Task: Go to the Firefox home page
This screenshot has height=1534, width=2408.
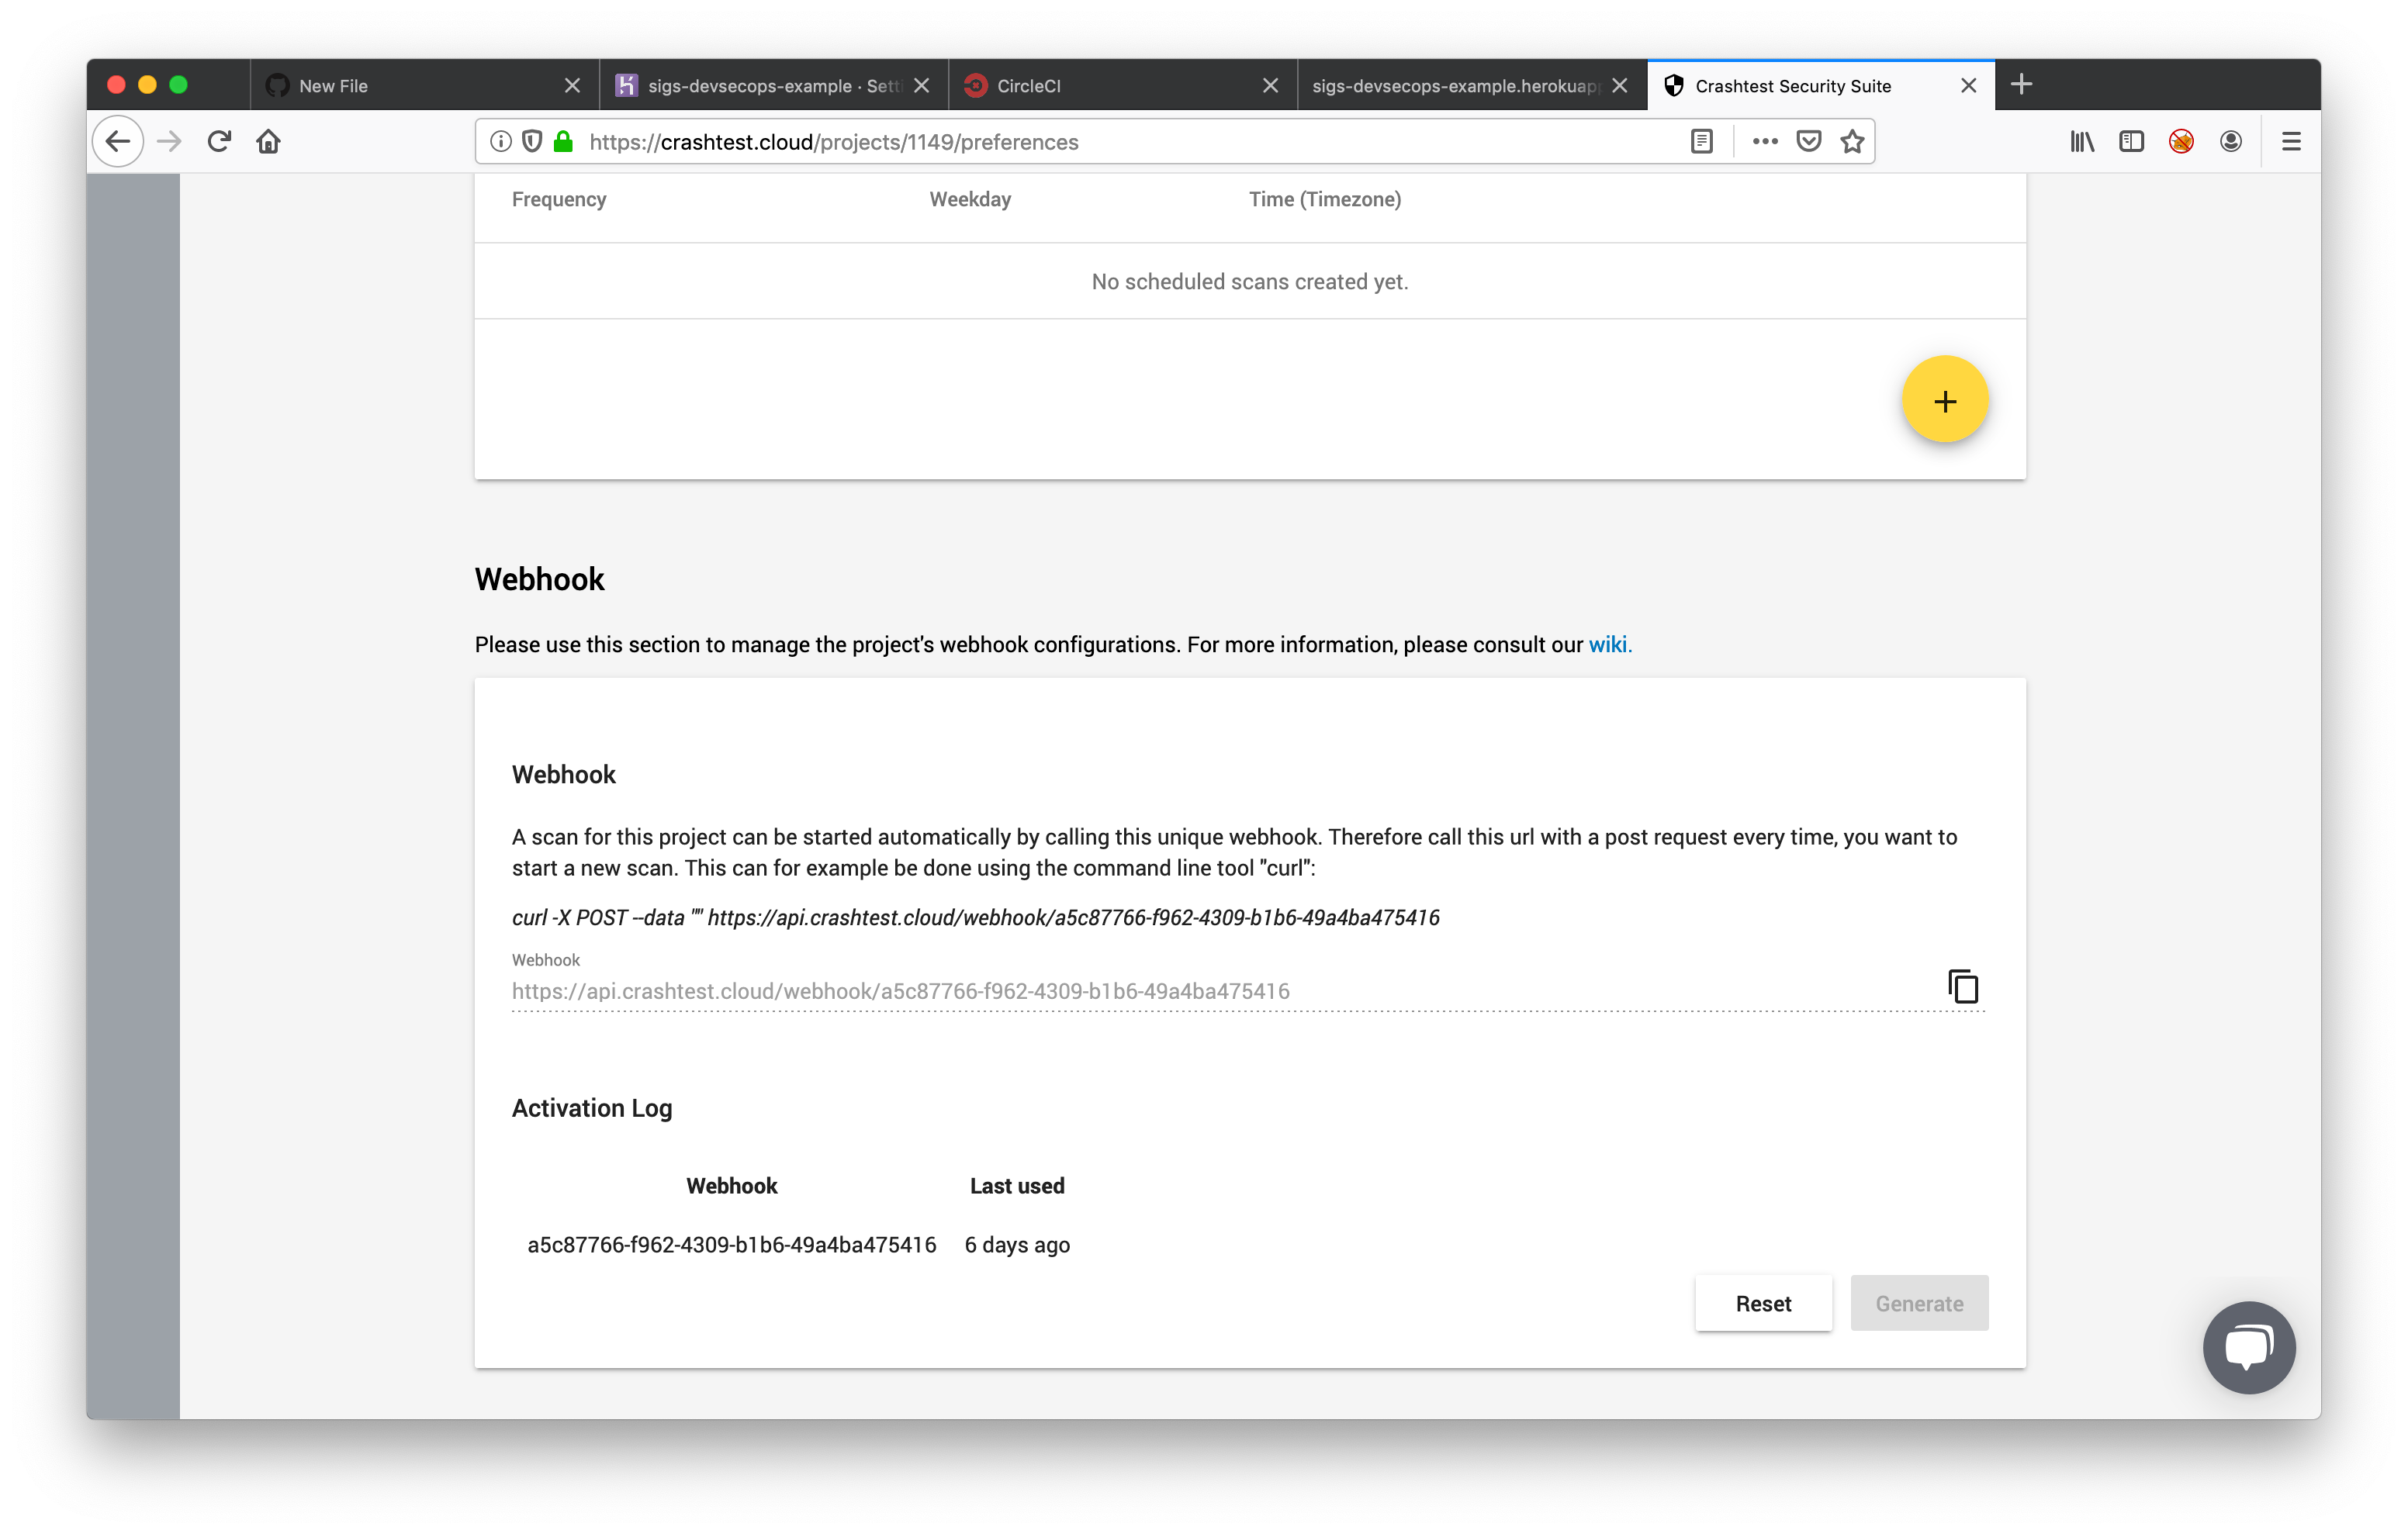Action: point(268,142)
